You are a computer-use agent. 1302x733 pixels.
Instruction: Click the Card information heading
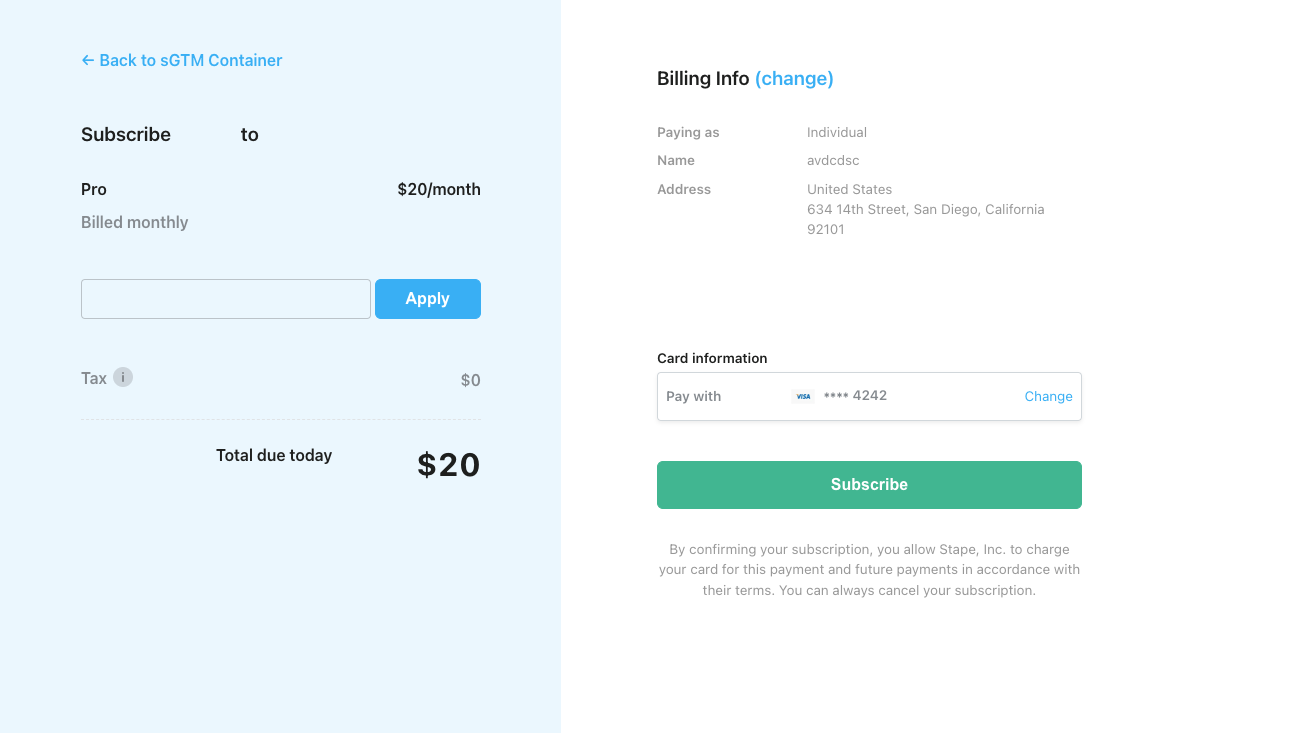click(712, 358)
